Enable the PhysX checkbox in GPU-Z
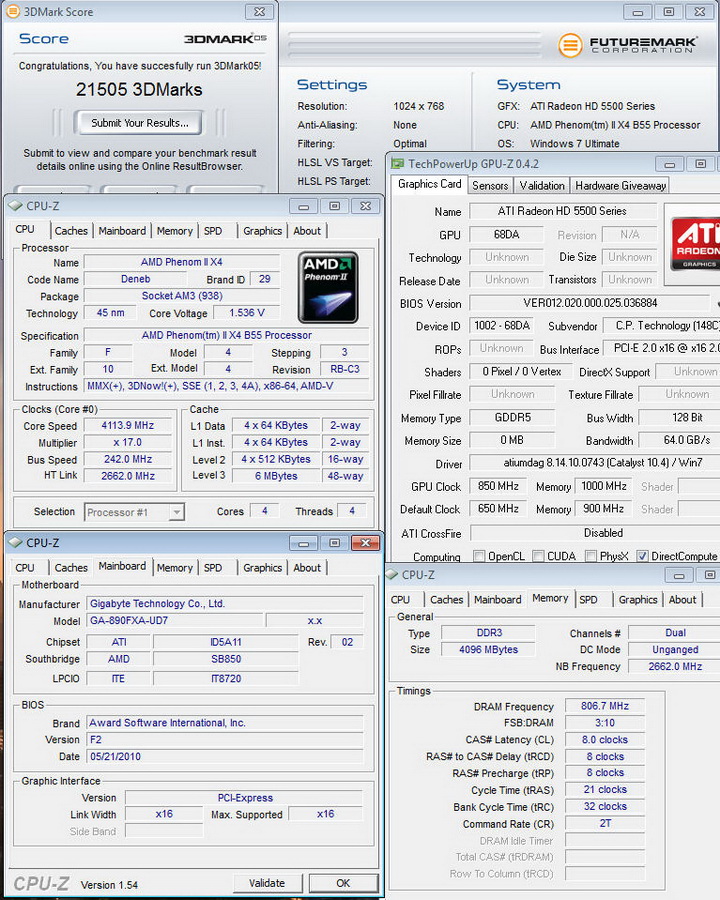This screenshot has height=900, width=720. coord(590,556)
